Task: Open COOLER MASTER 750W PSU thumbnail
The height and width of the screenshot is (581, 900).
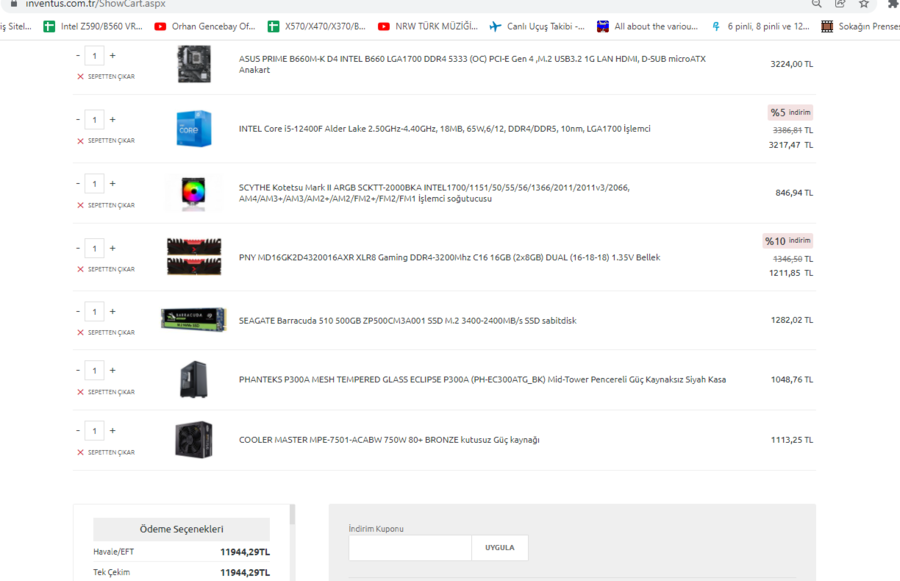Action: tap(194, 440)
